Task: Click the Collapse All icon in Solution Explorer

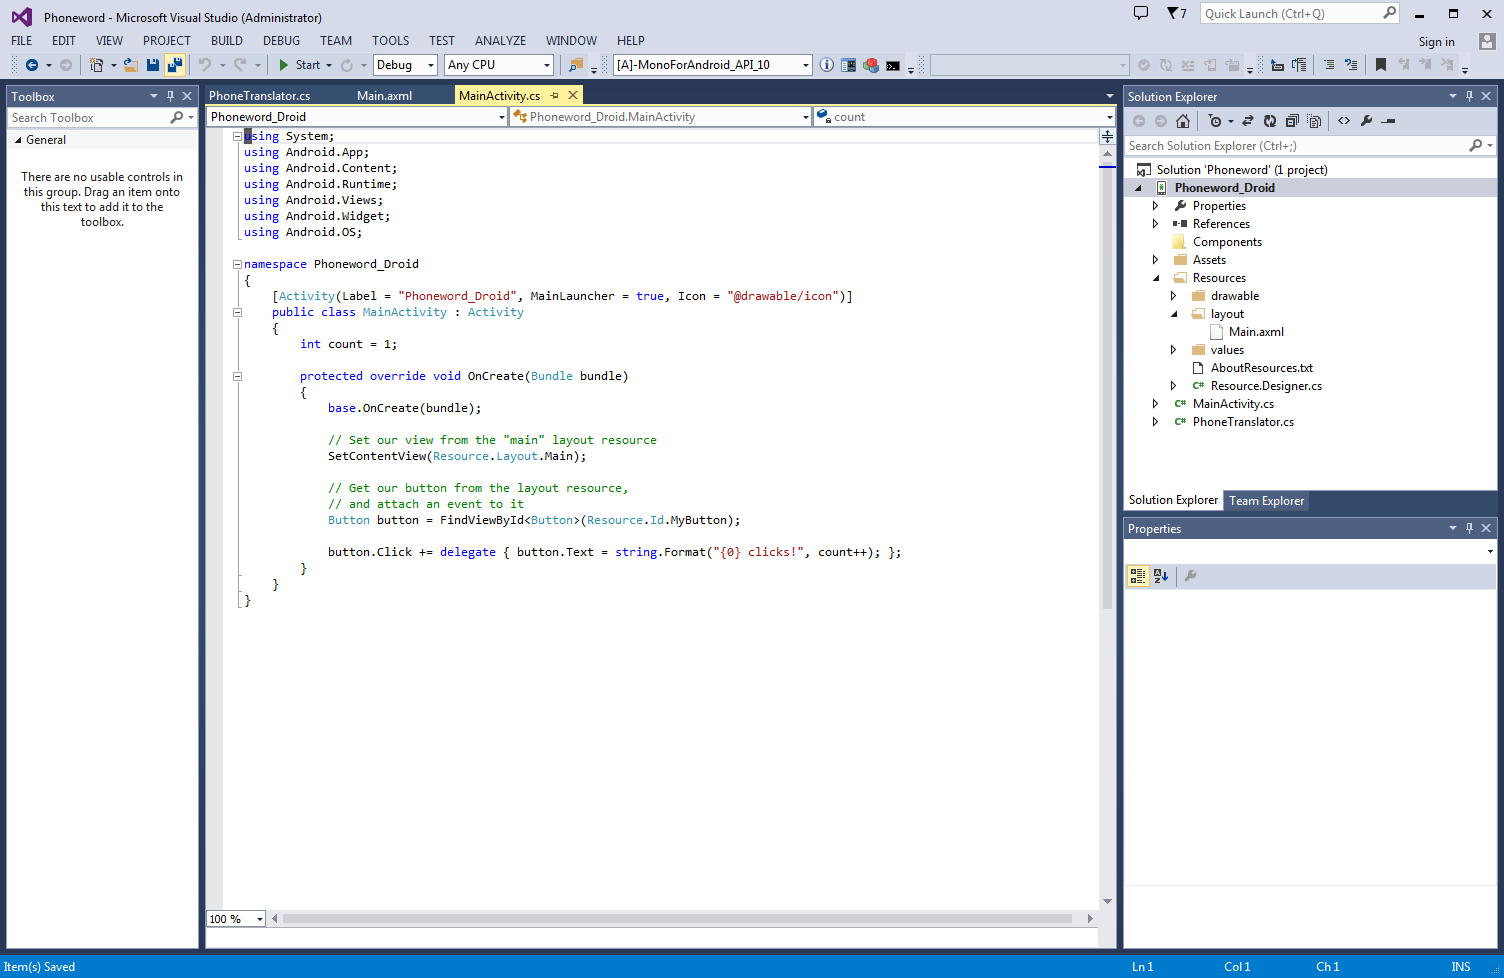Action: click(x=1292, y=121)
